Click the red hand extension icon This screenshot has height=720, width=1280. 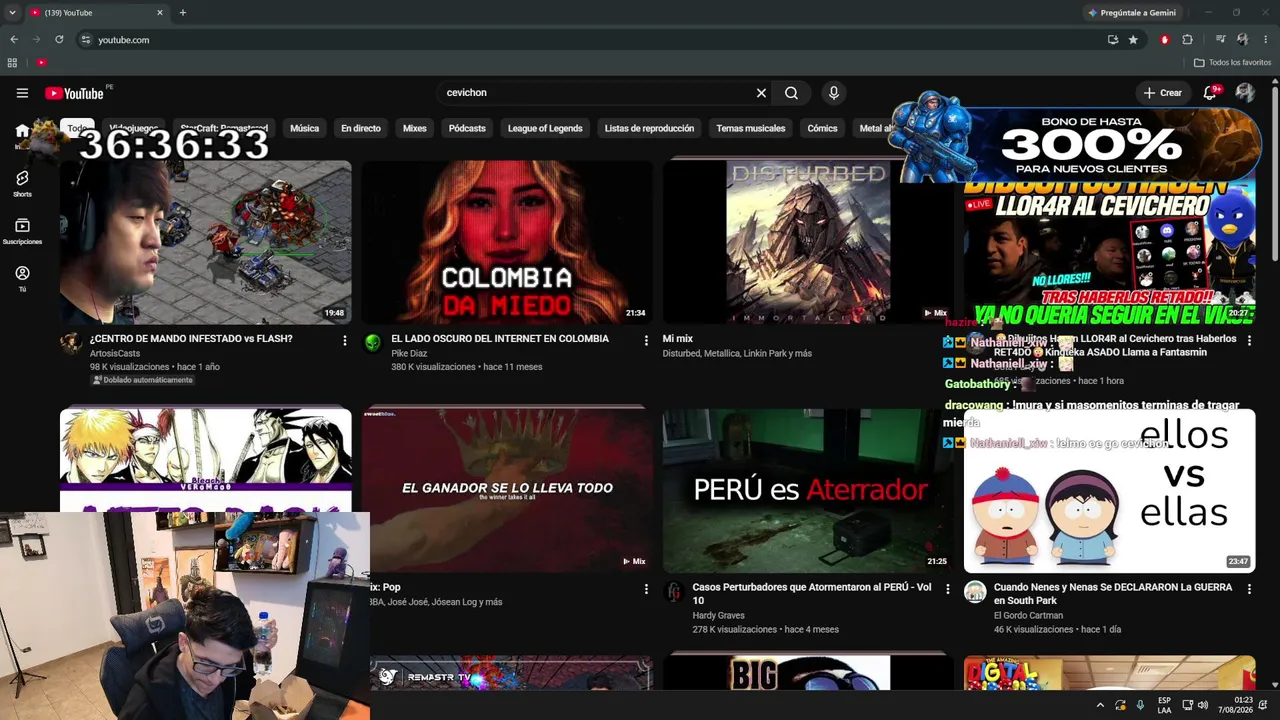click(x=1164, y=40)
